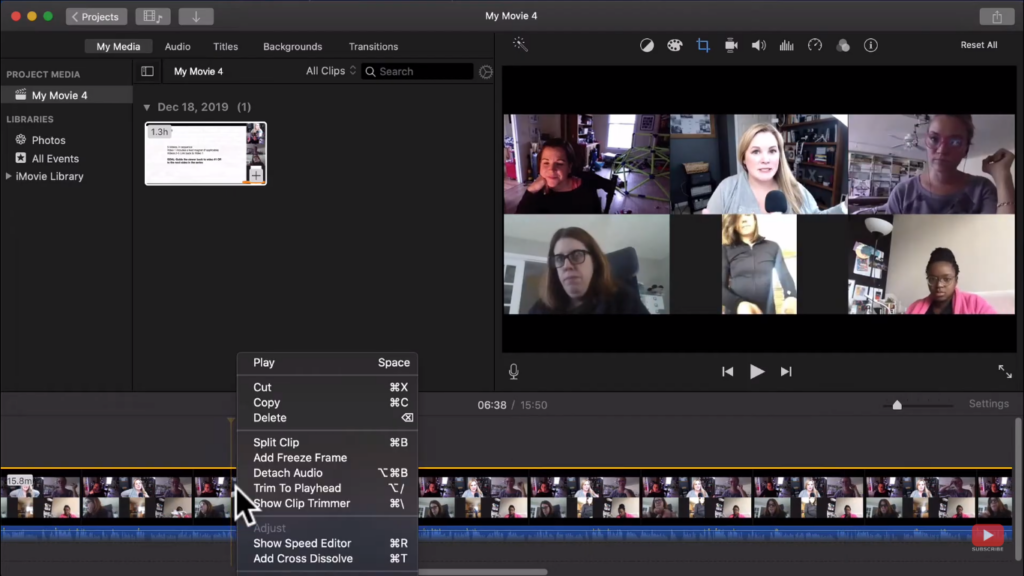
Task: Click the blue audio waveform track
Action: [506, 534]
